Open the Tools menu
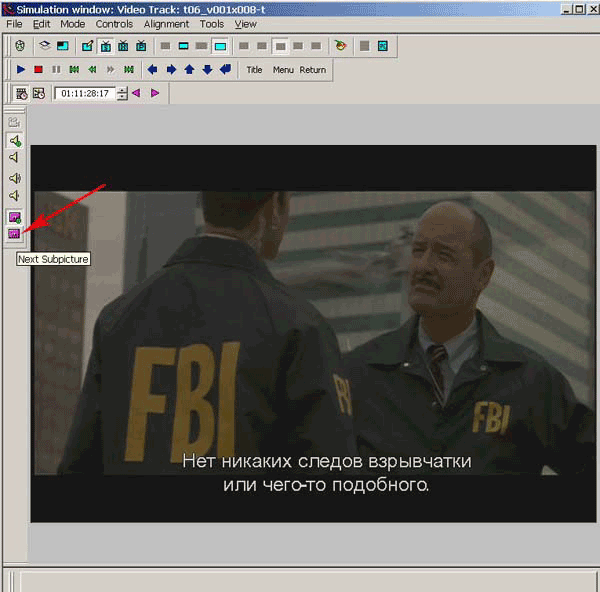The image size is (600, 592). 212,24
